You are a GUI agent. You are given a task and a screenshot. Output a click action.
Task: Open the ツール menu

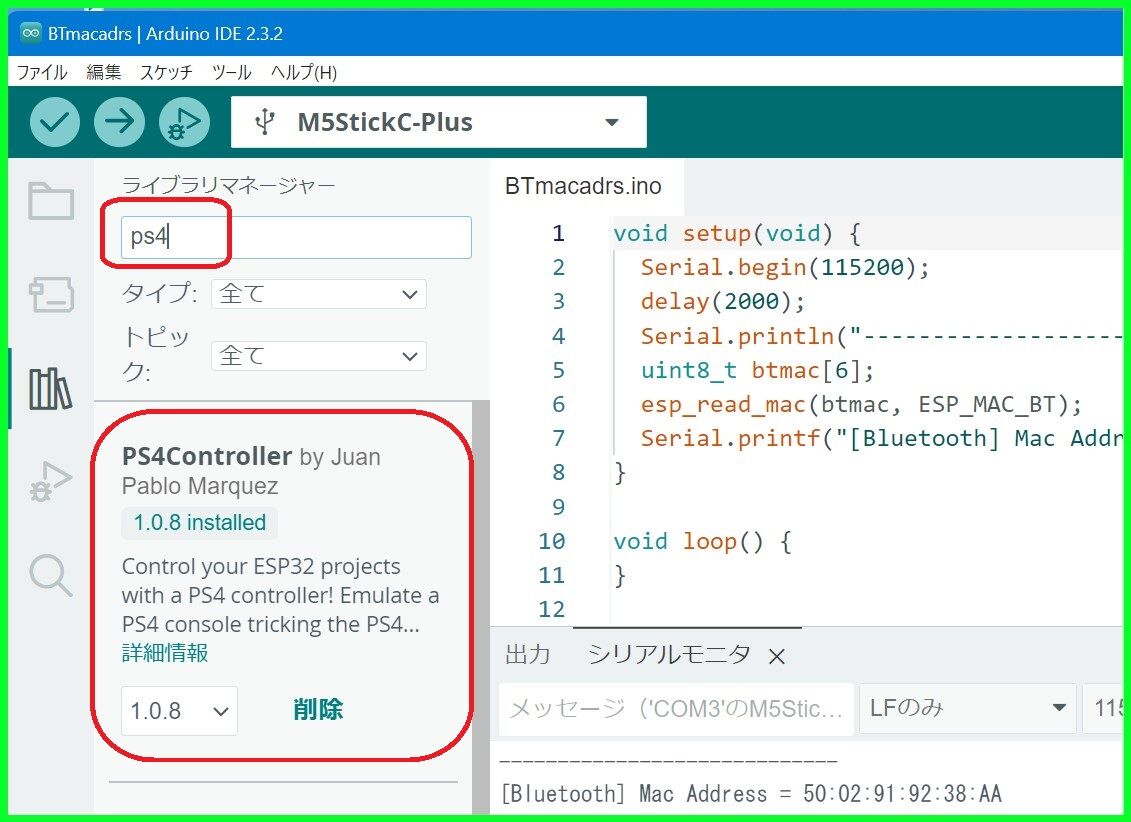(231, 72)
